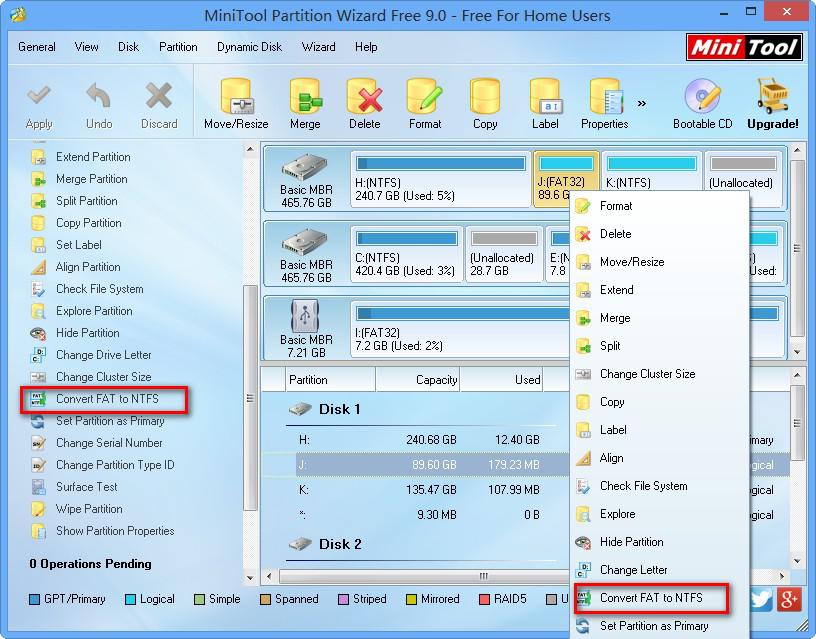Select Extend Partition in the sidebar

click(81, 157)
